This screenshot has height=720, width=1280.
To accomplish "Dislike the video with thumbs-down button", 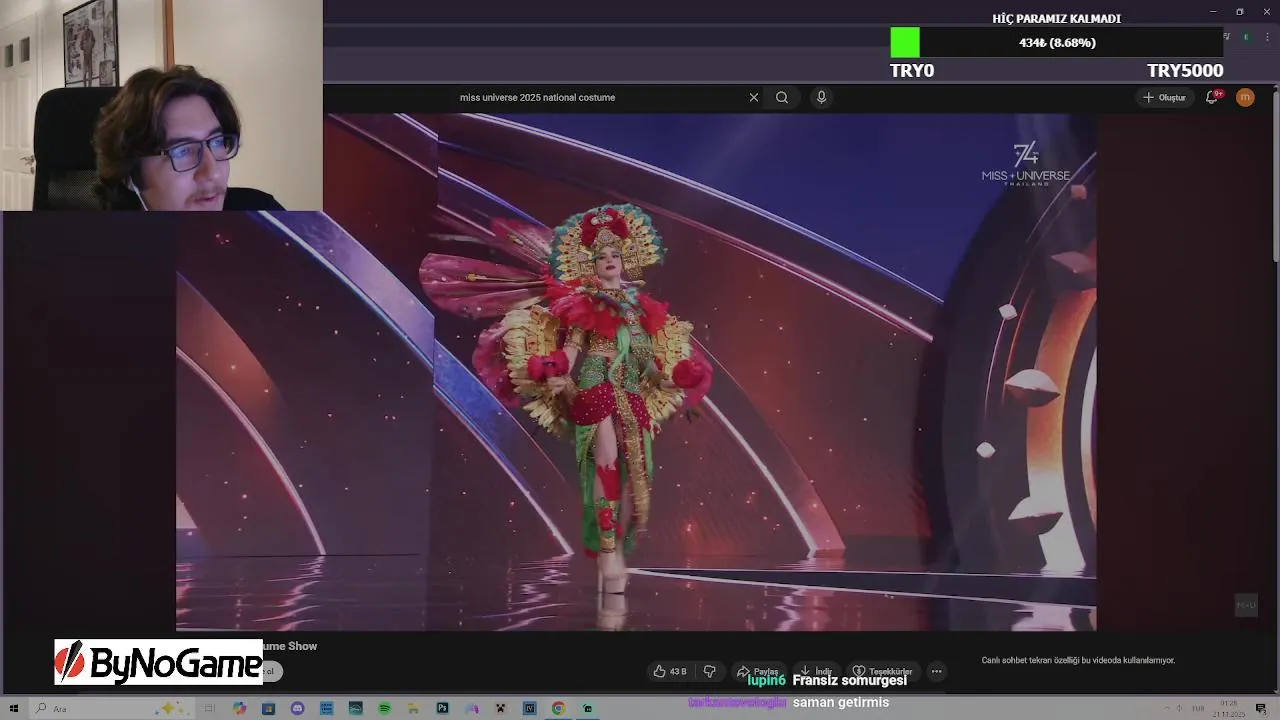I will 709,671.
